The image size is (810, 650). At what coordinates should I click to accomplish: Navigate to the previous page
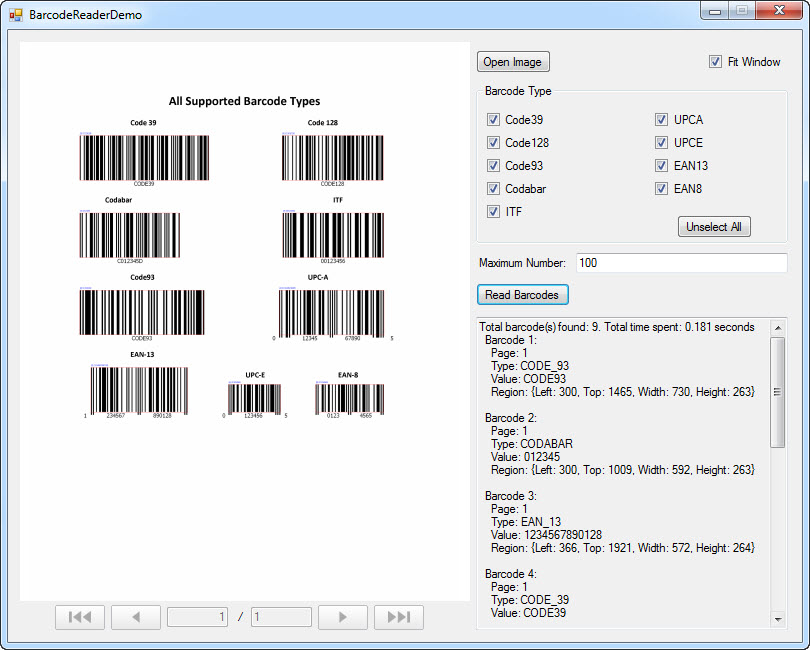coord(136,617)
